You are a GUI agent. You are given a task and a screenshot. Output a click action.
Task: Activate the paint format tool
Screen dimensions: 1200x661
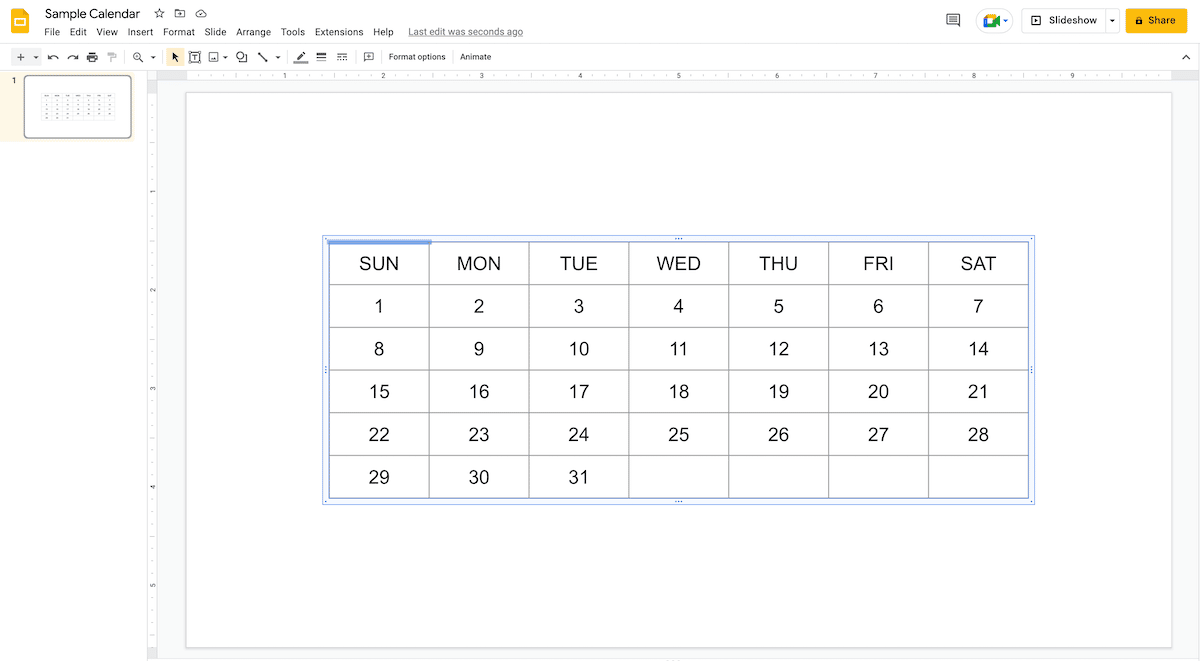(x=112, y=57)
